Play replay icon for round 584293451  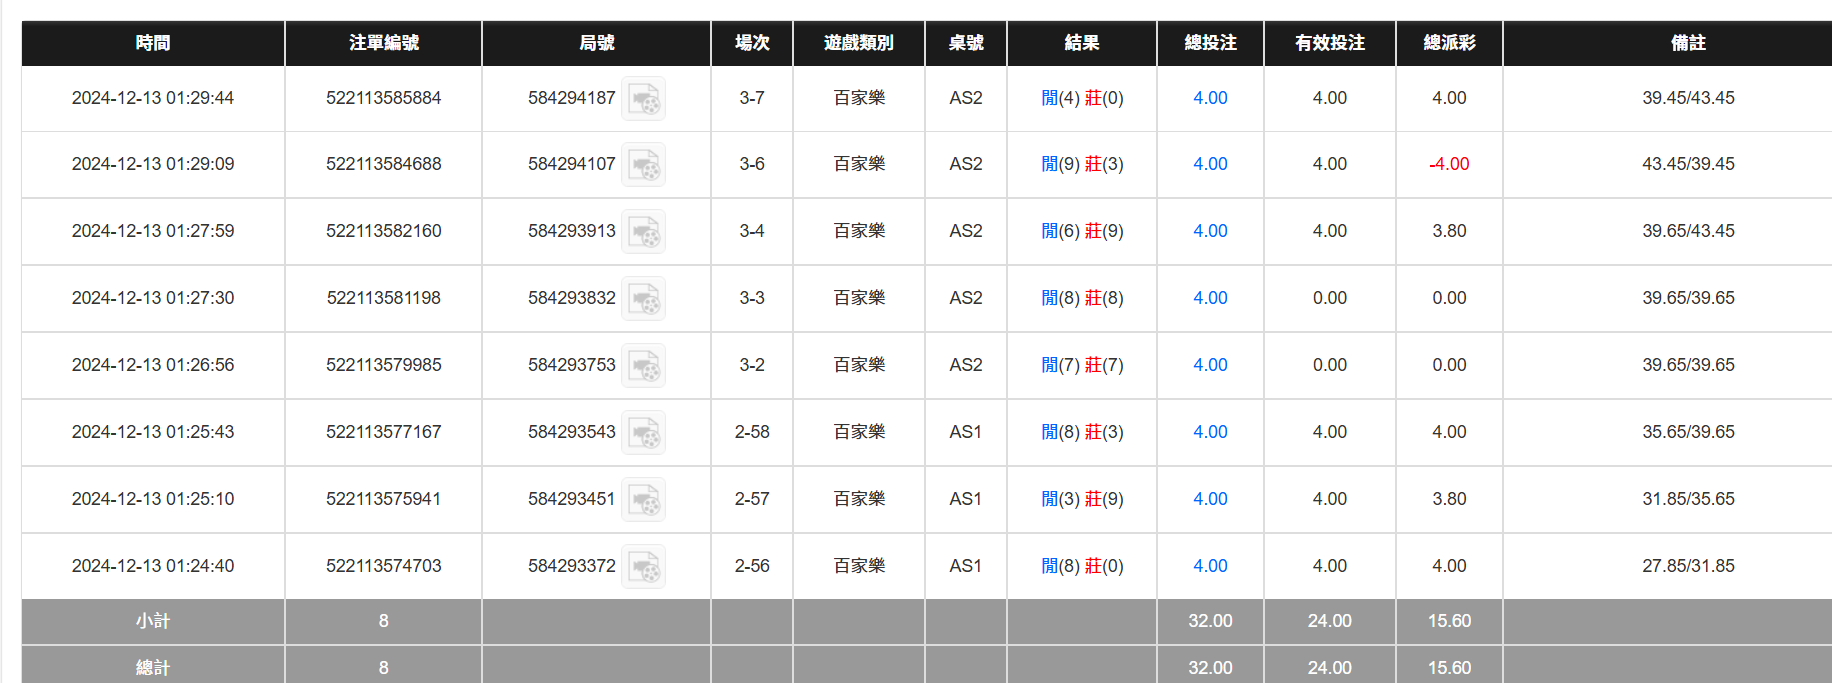pos(643,500)
